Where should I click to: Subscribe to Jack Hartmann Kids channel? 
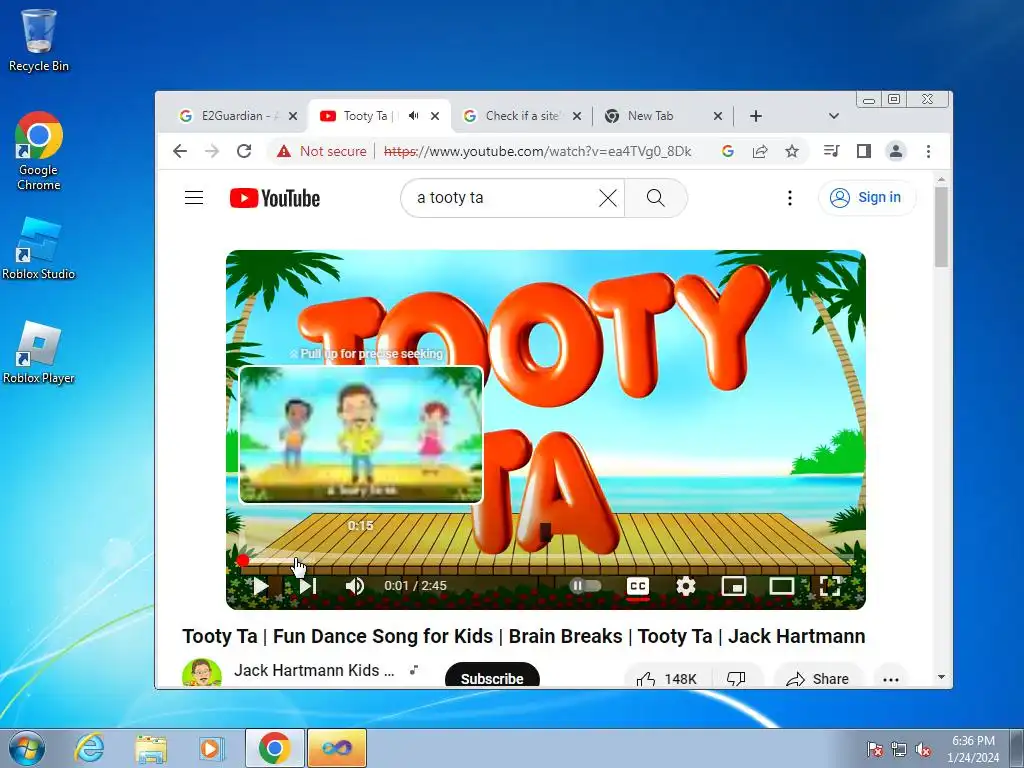coord(492,677)
